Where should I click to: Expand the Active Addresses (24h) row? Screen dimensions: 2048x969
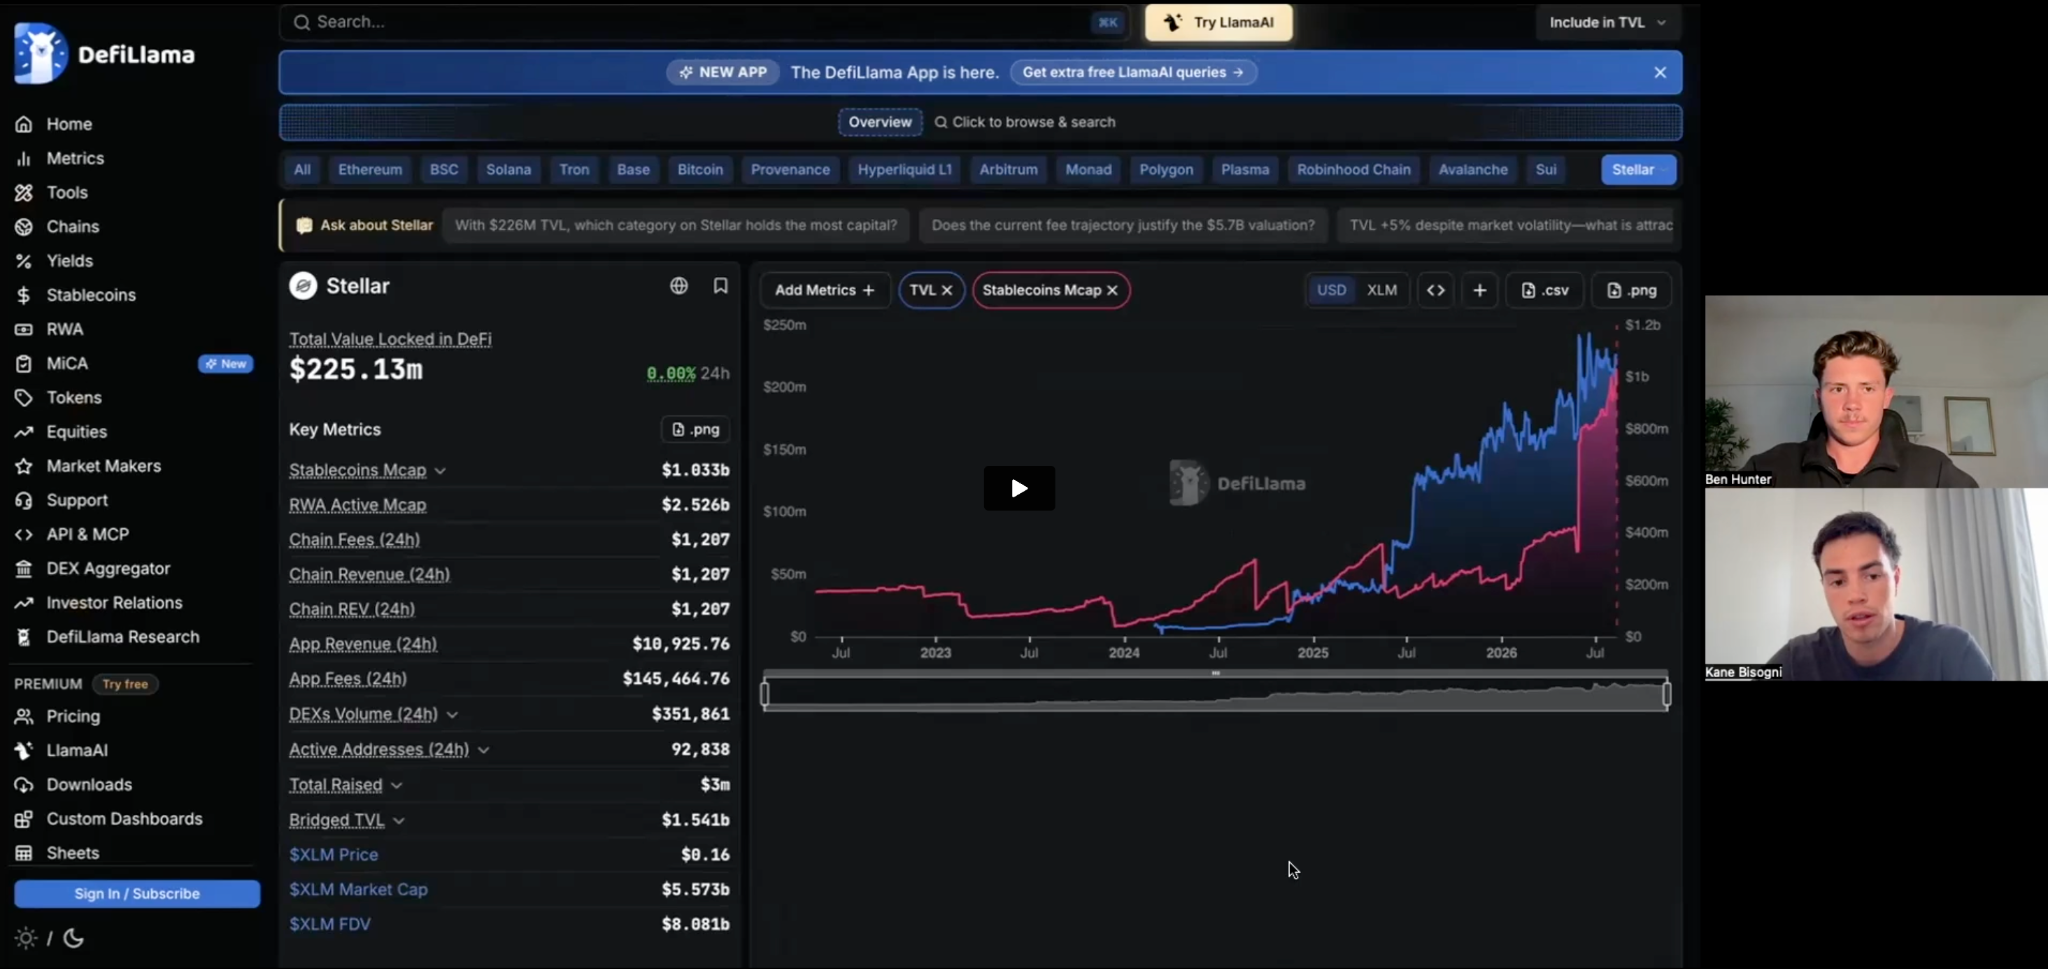click(484, 750)
